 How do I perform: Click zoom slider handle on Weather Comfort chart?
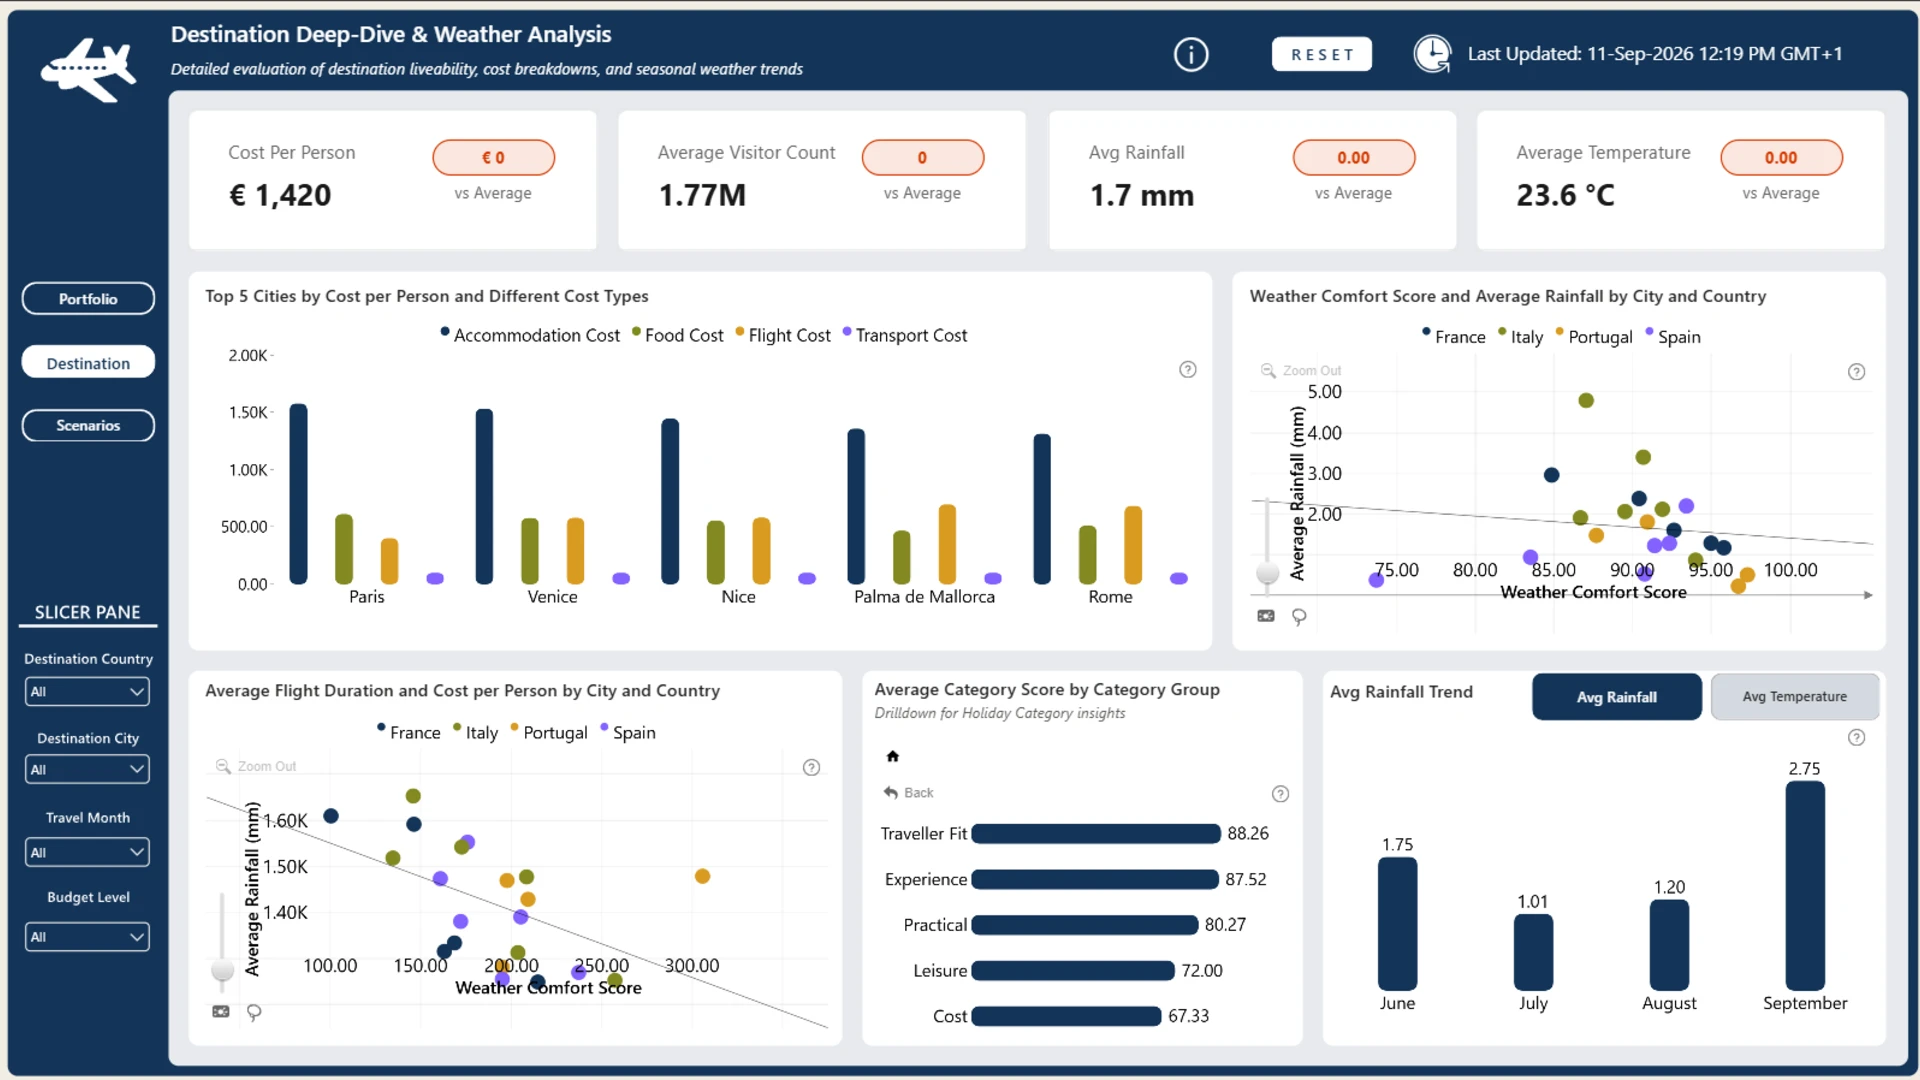[x=1268, y=573]
